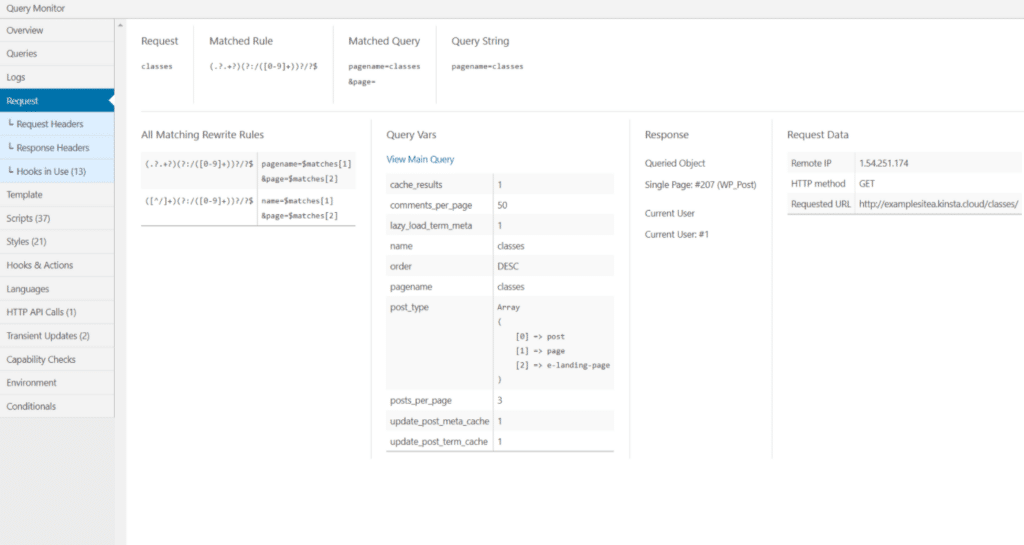Image resolution: width=1024 pixels, height=545 pixels.
Task: Open the Languages panel
Action: (x=28, y=289)
